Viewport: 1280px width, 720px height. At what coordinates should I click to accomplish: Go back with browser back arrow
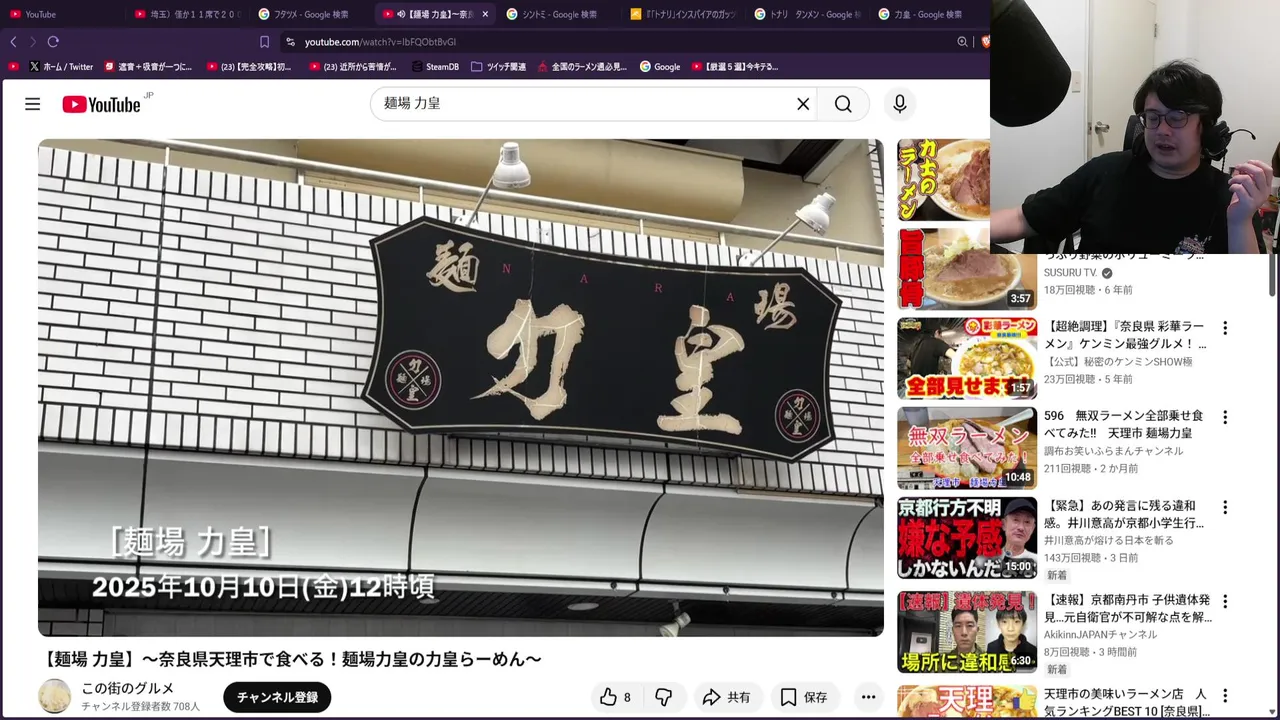coord(13,42)
